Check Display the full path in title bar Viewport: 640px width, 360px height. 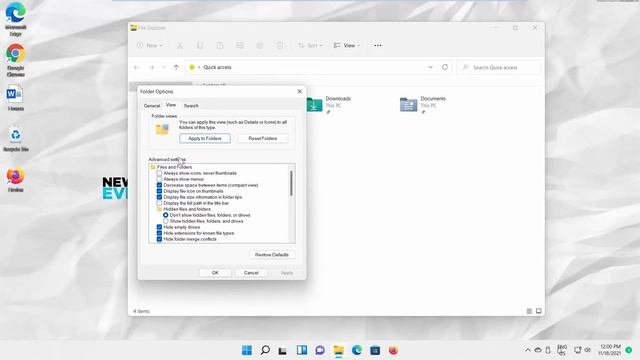(x=159, y=203)
